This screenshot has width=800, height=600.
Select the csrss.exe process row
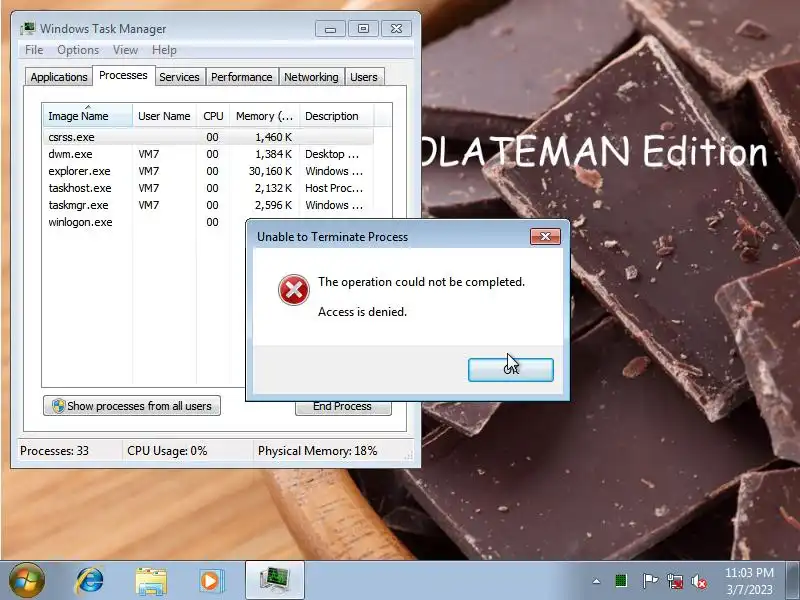pyautogui.click(x=208, y=137)
